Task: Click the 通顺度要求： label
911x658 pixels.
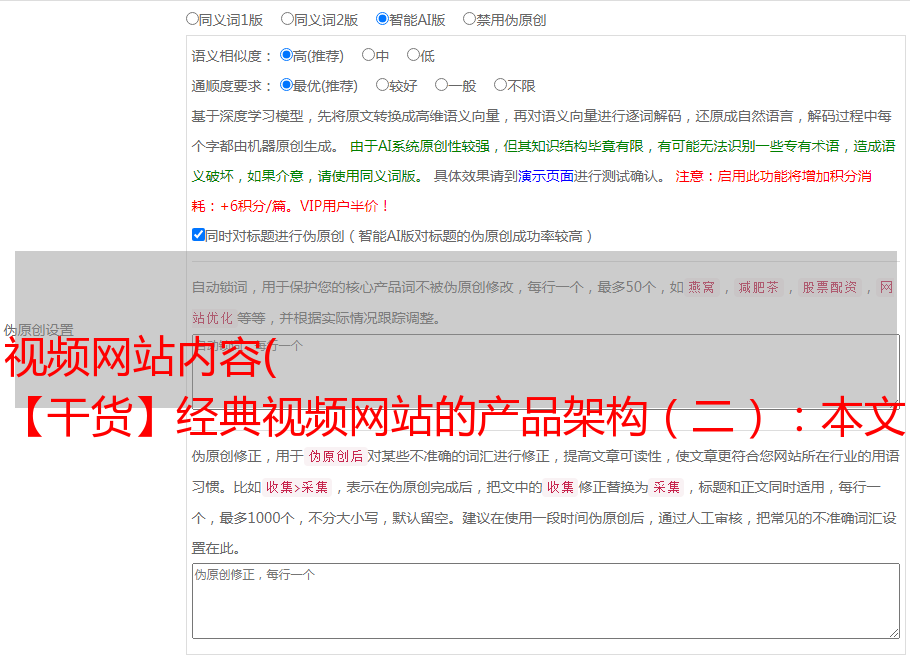Action: [x=232, y=86]
